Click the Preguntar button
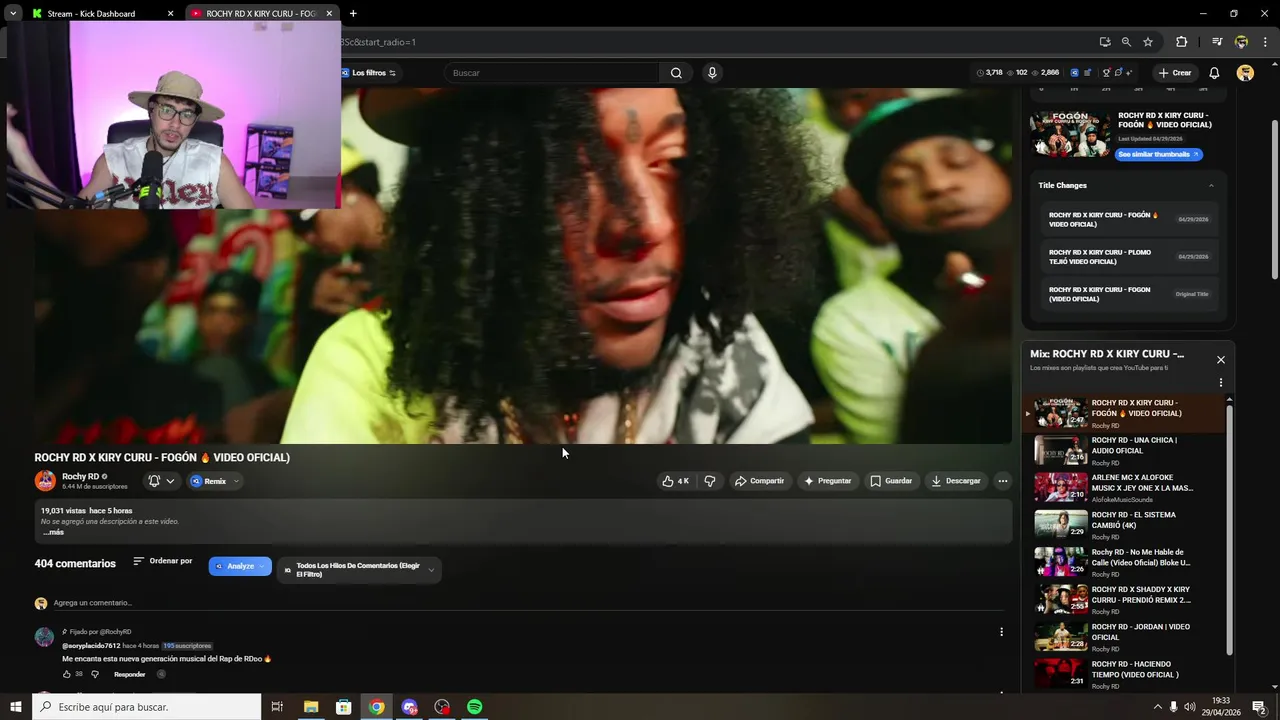The width and height of the screenshot is (1280, 720). (x=828, y=481)
